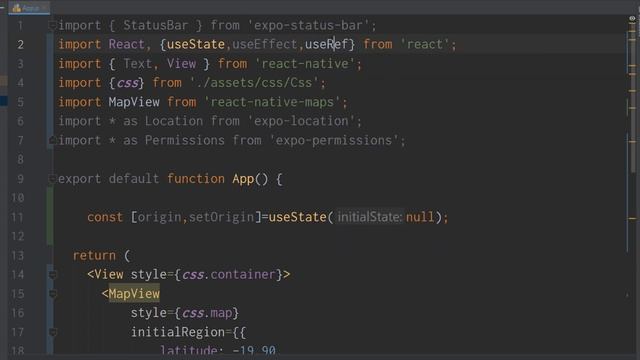
Task: Collapse the initialRegion object at line 17
Action: [52, 332]
